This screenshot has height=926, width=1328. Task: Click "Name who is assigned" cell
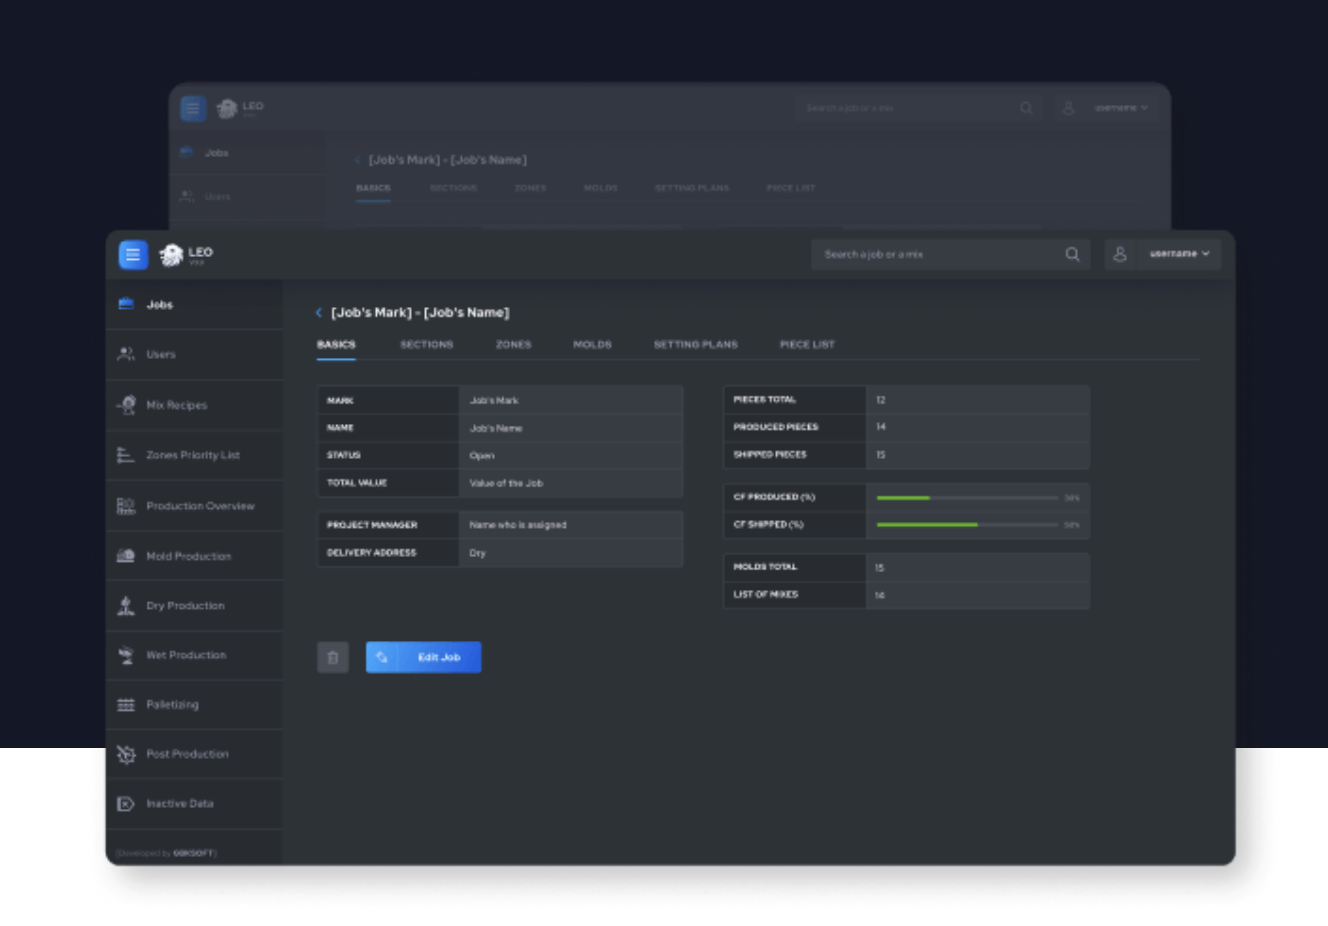(571, 525)
